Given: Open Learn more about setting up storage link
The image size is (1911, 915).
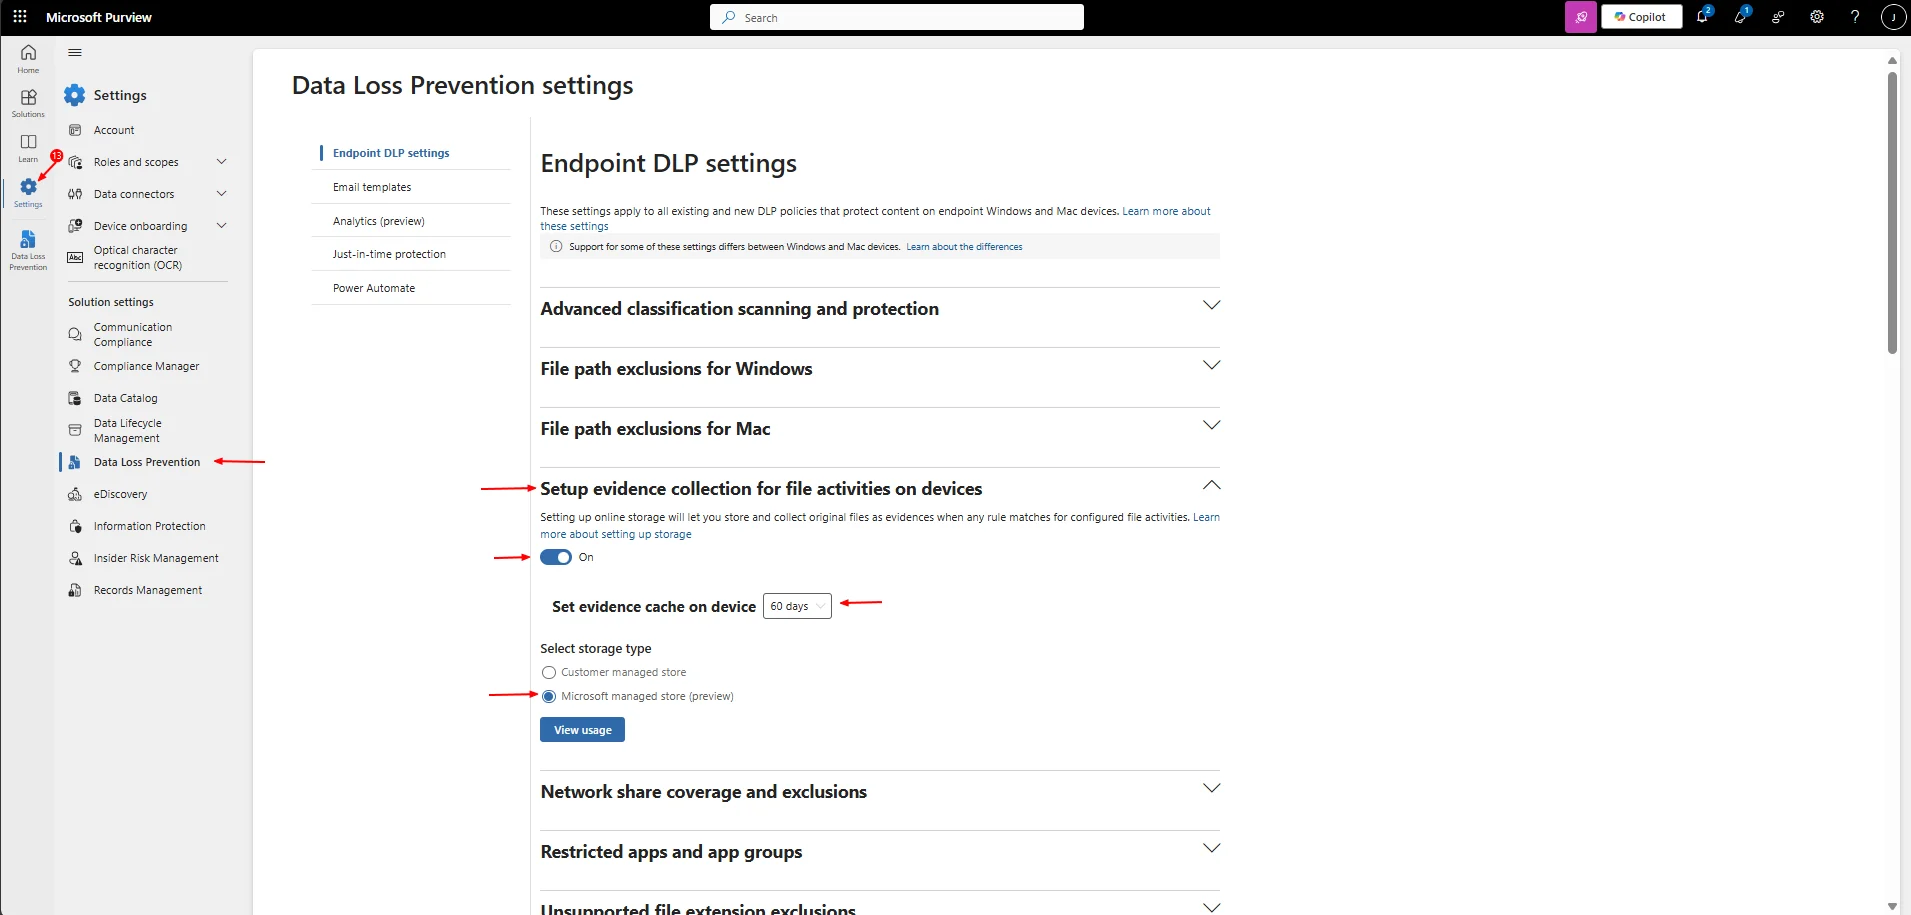Looking at the screenshot, I should tap(616, 534).
